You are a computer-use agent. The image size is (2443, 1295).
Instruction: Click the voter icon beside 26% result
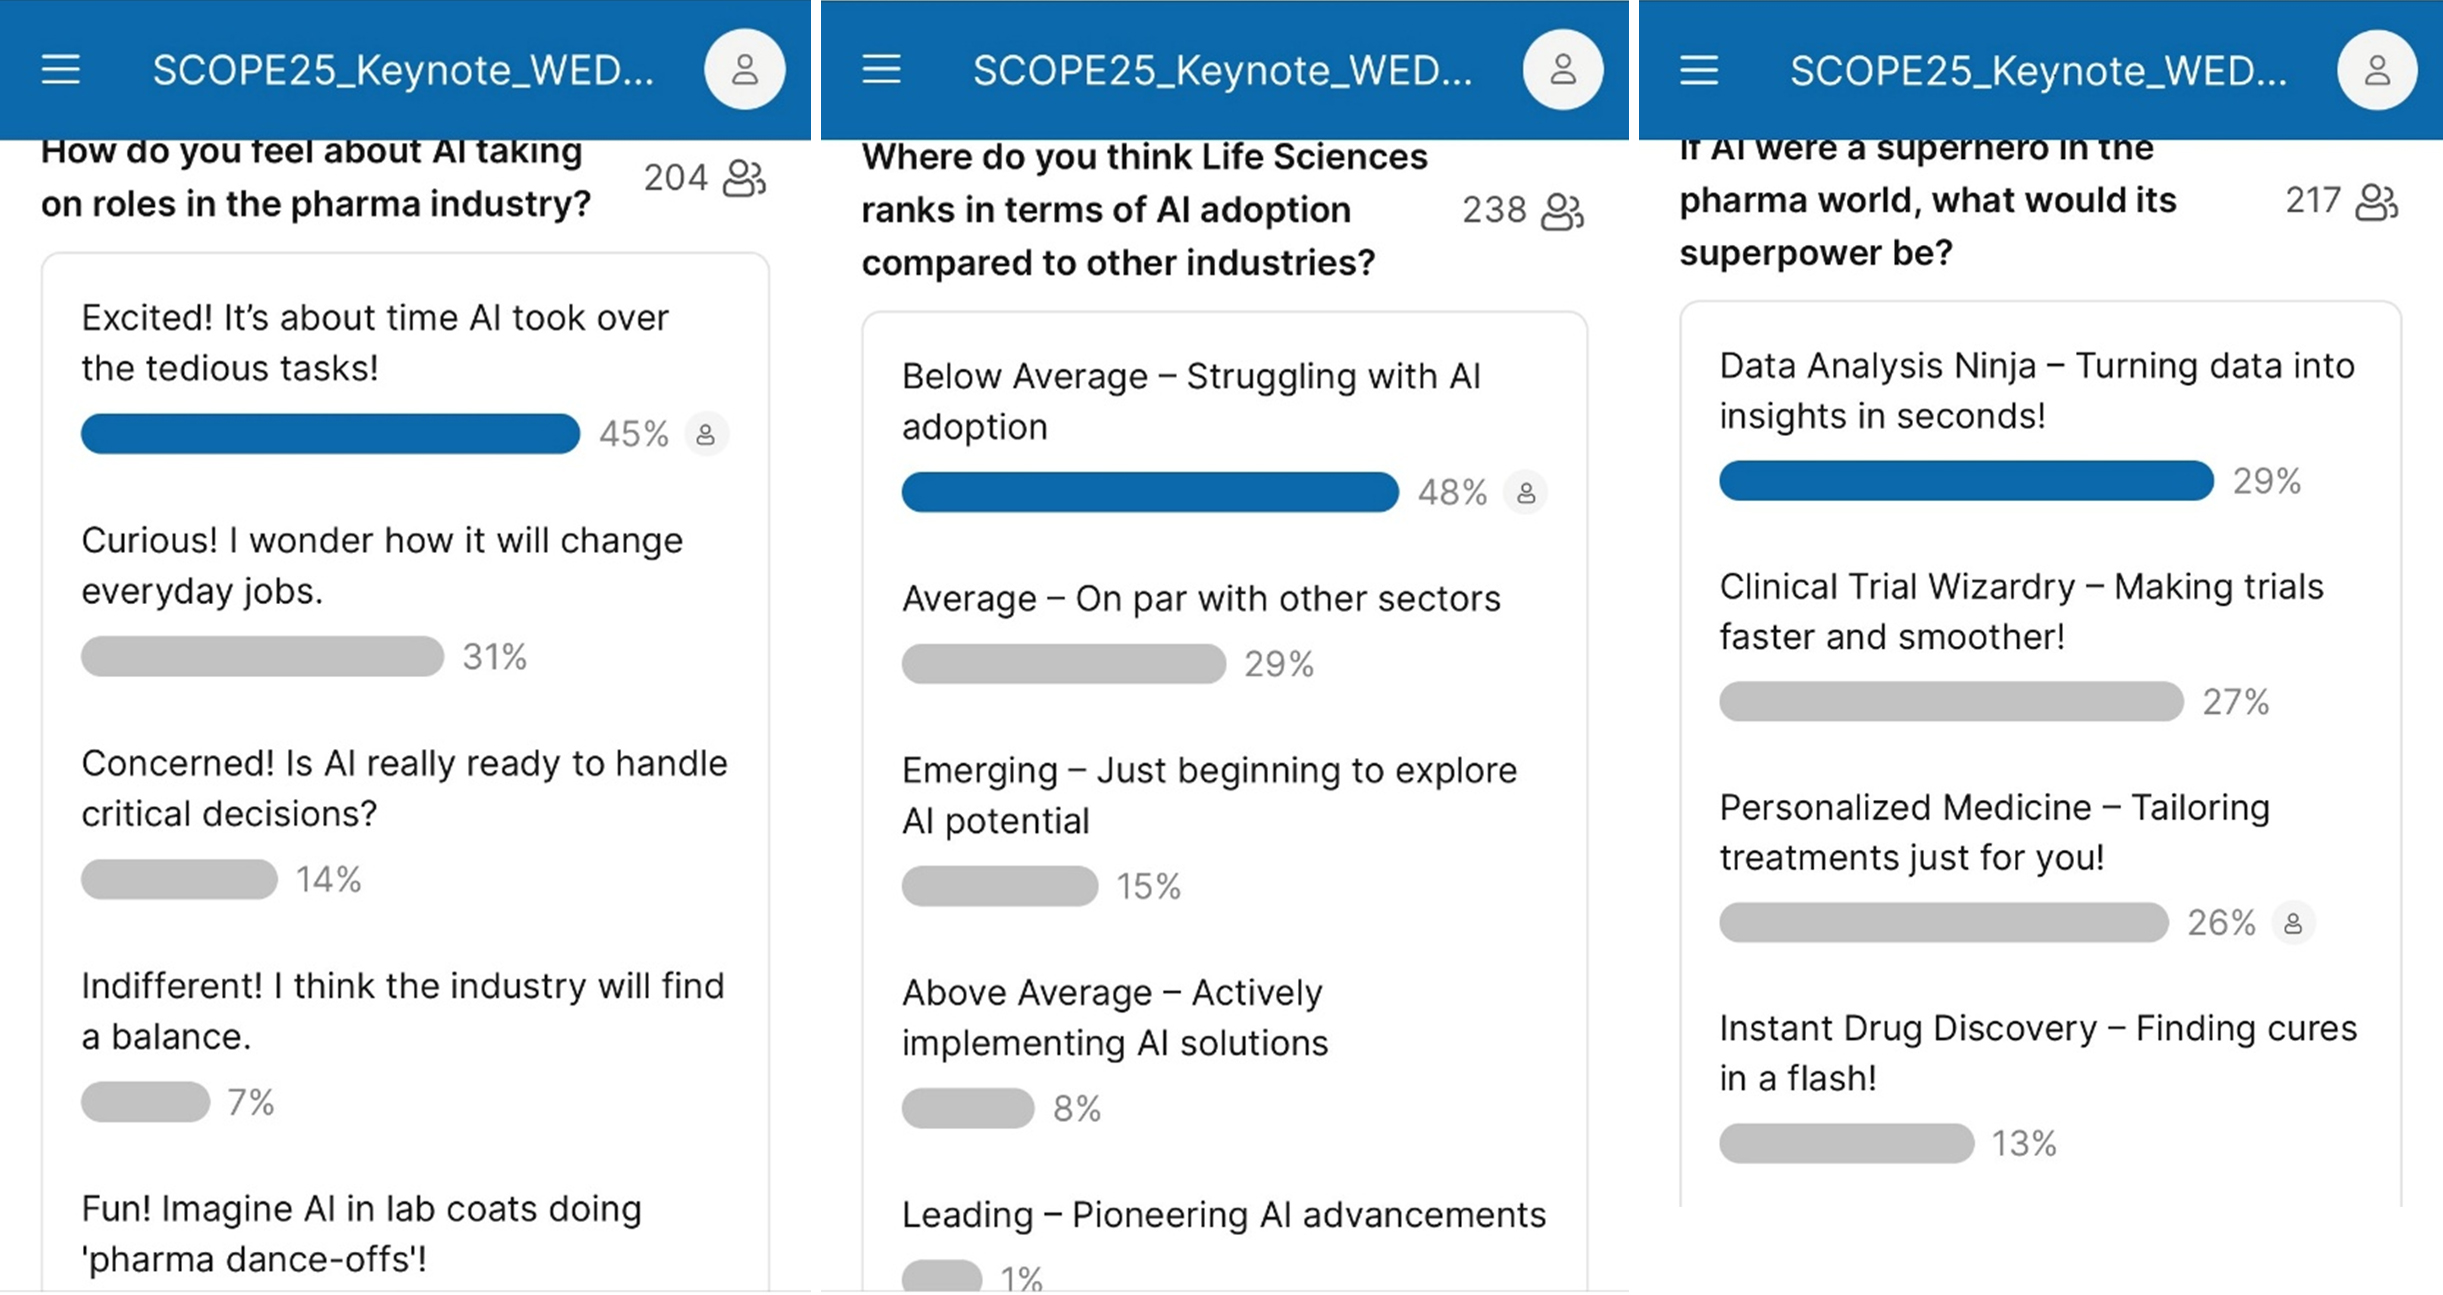coord(2293,923)
